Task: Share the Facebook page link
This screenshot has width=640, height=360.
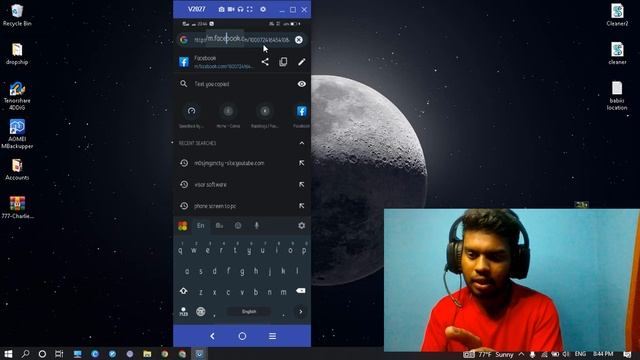Action: (x=265, y=62)
